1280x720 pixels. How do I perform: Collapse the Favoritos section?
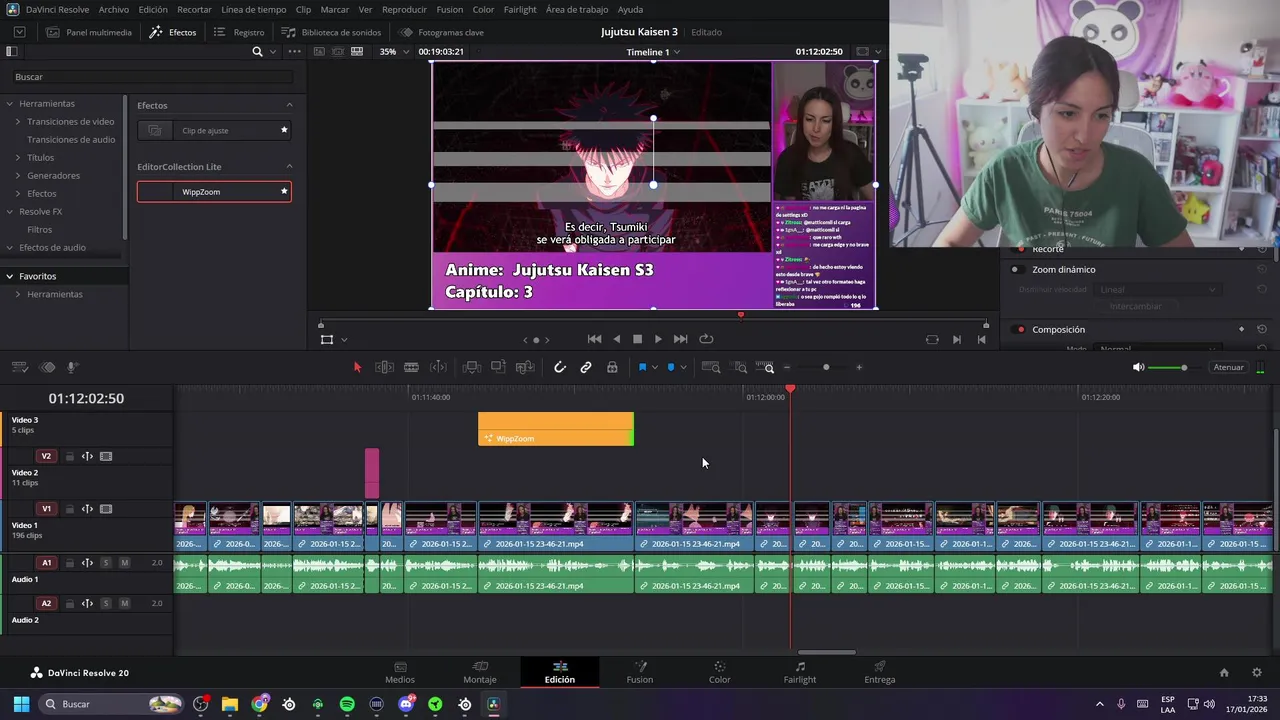click(10, 276)
